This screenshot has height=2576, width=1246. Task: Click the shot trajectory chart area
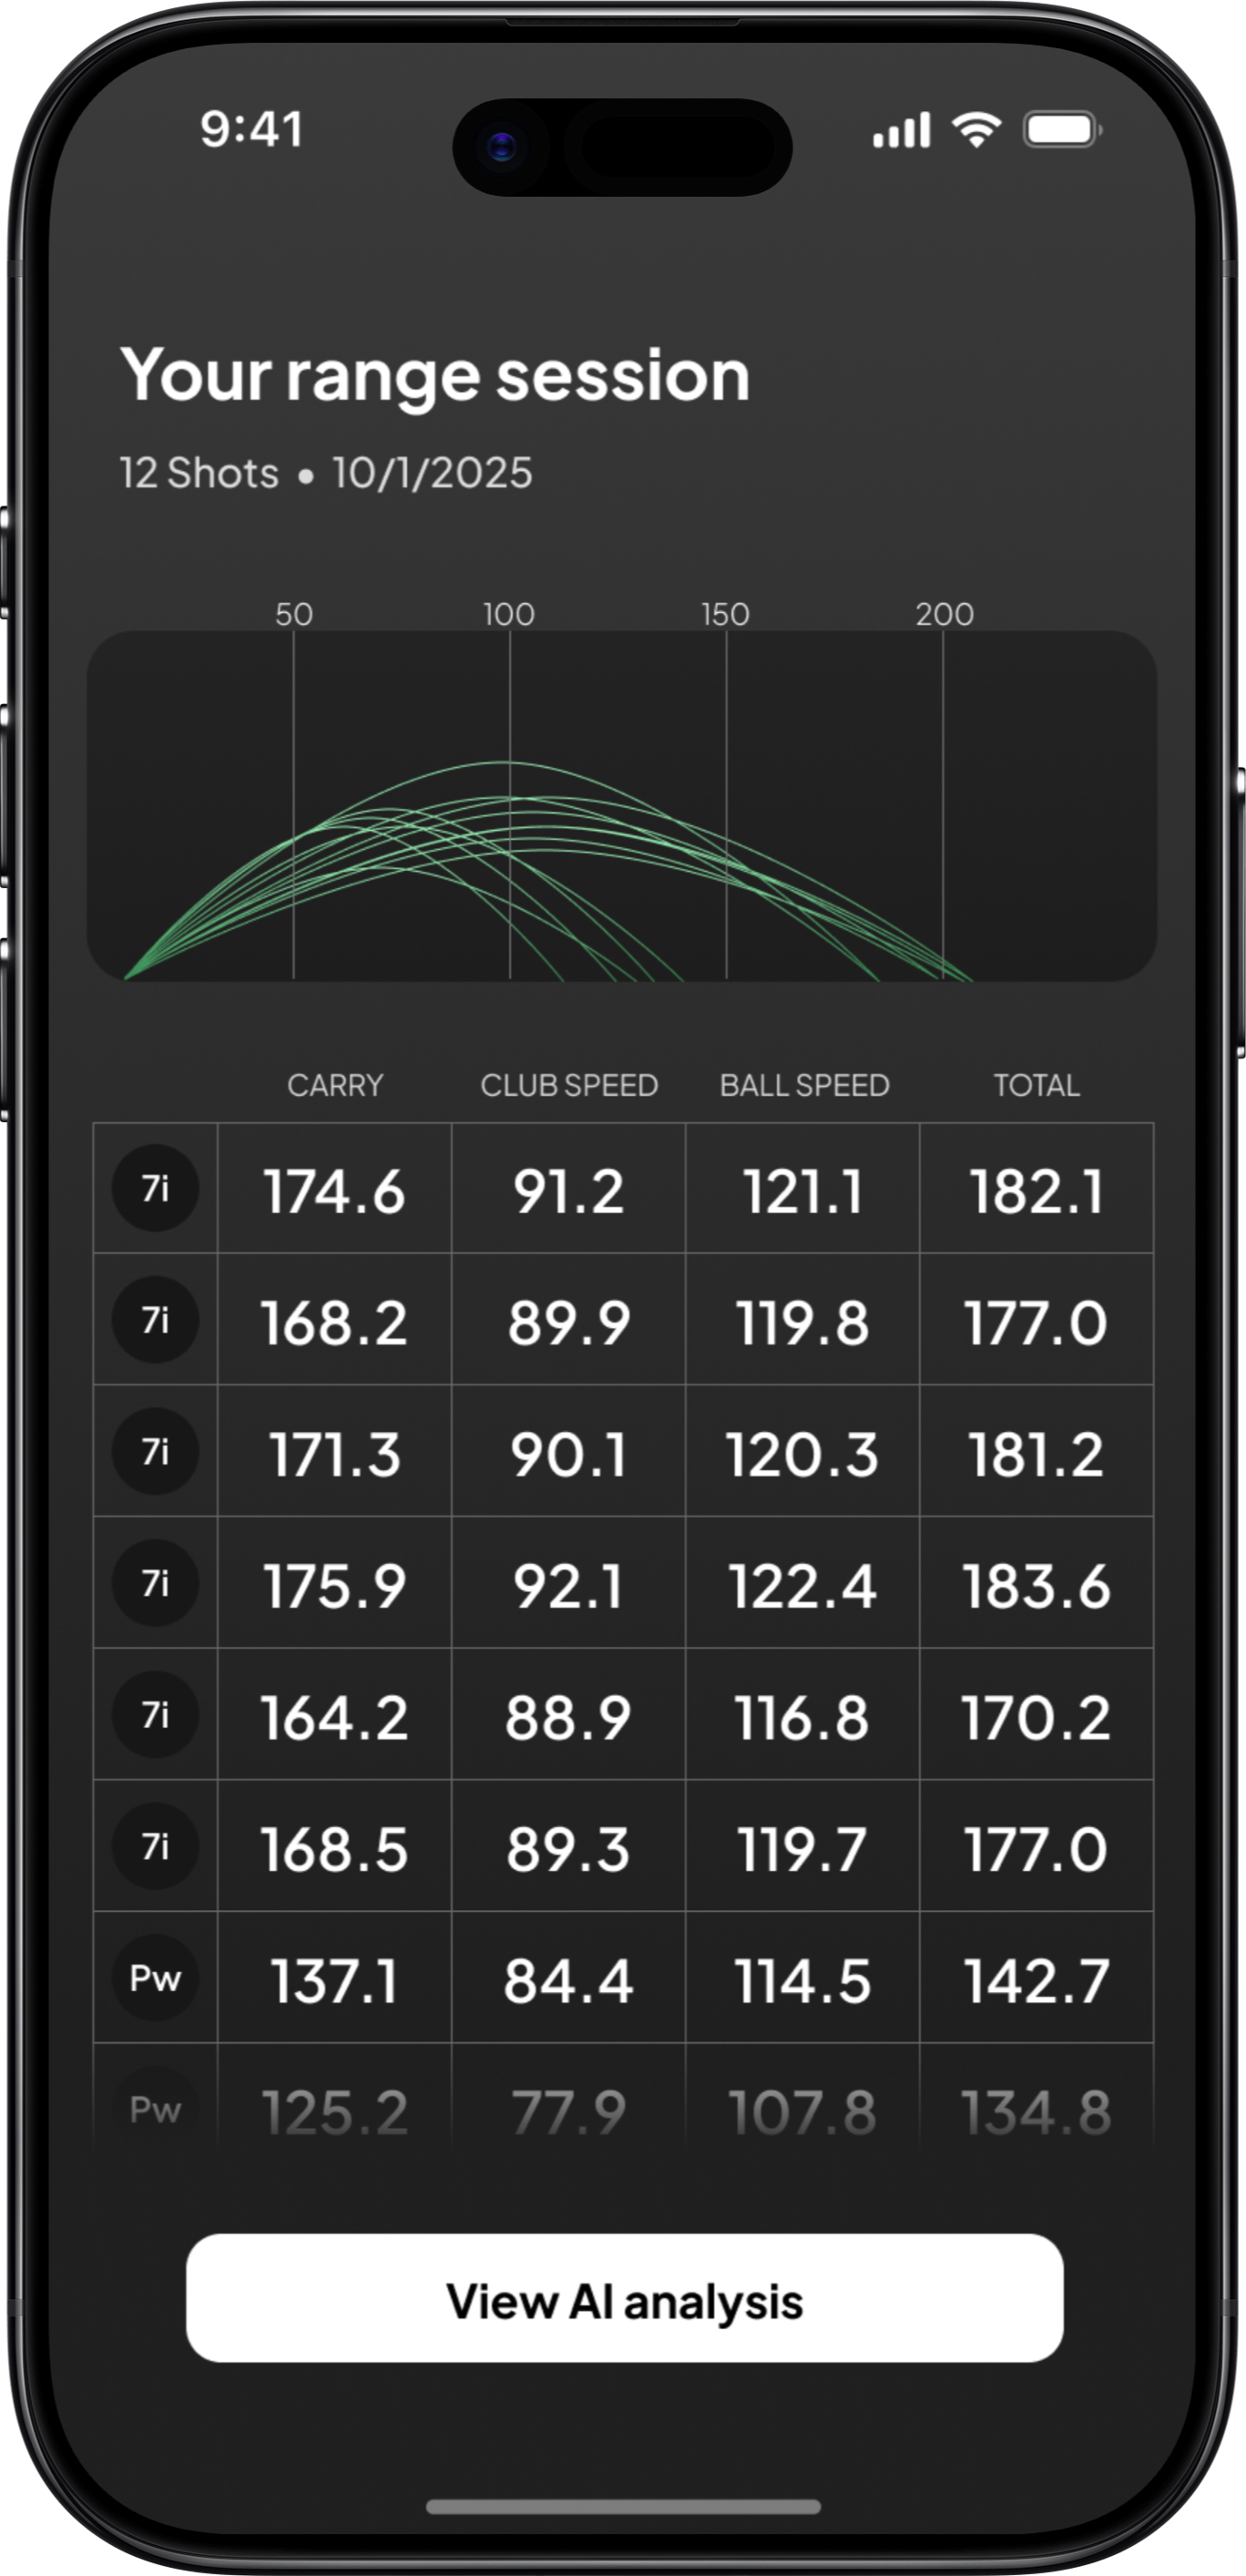click(x=622, y=805)
